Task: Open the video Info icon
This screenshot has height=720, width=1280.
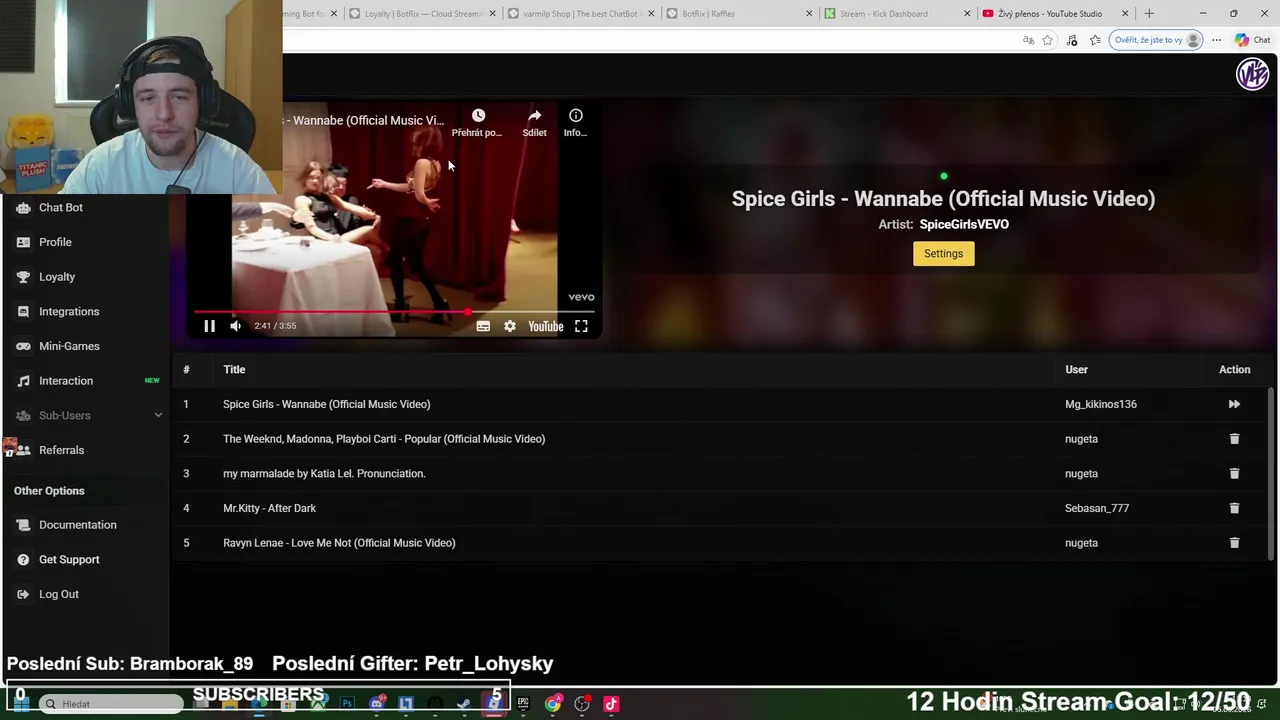Action: (576, 116)
